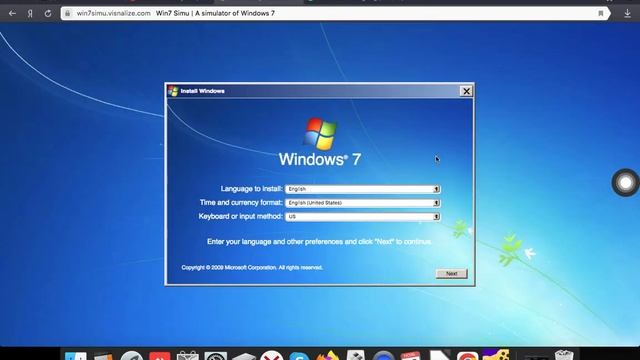Bookmark this page using the bookmark icon
This screenshot has width=640, height=360.
[601, 13]
